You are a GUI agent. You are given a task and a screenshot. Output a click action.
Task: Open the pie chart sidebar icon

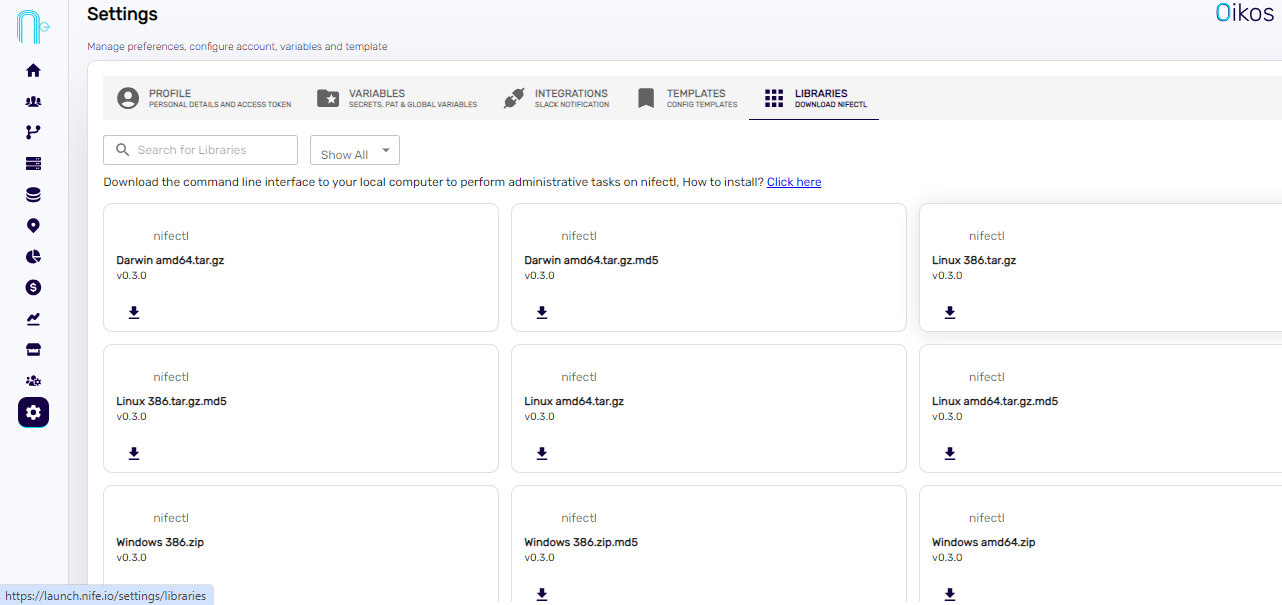pyautogui.click(x=33, y=257)
